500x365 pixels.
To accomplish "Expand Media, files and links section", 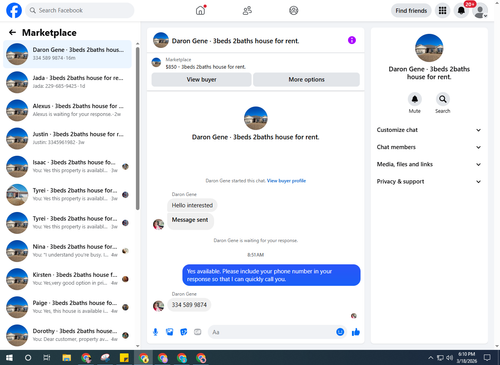I will pyautogui.click(x=429, y=164).
